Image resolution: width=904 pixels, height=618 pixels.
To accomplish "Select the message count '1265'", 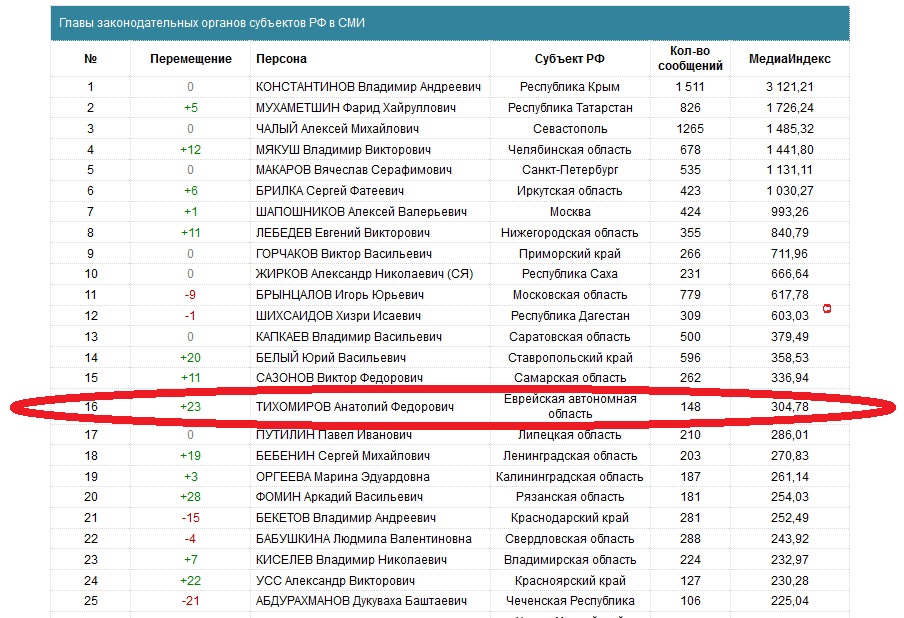I will [690, 129].
